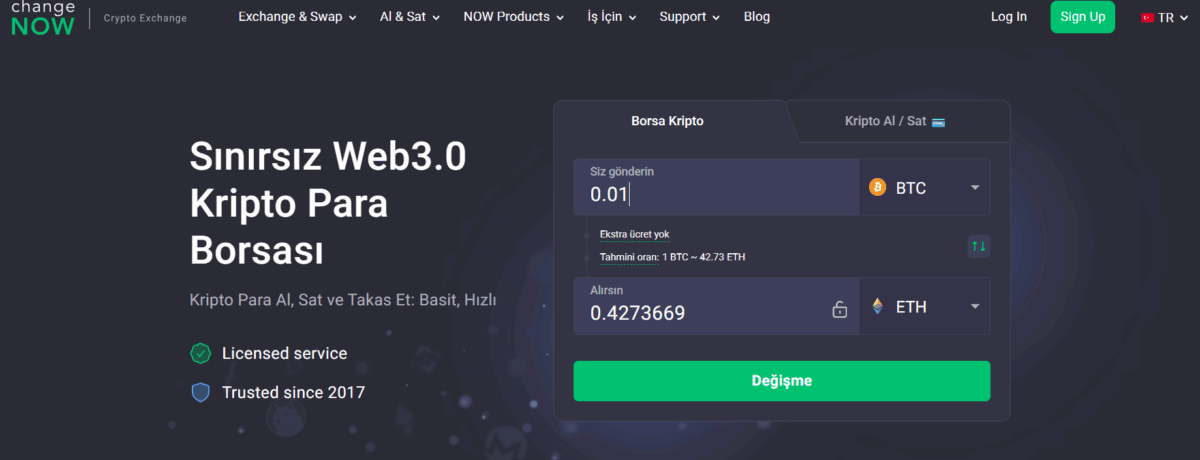This screenshot has width=1200, height=460.
Task: Click the 1 BTC ~ 42.73 ETH rate text
Action: point(704,258)
